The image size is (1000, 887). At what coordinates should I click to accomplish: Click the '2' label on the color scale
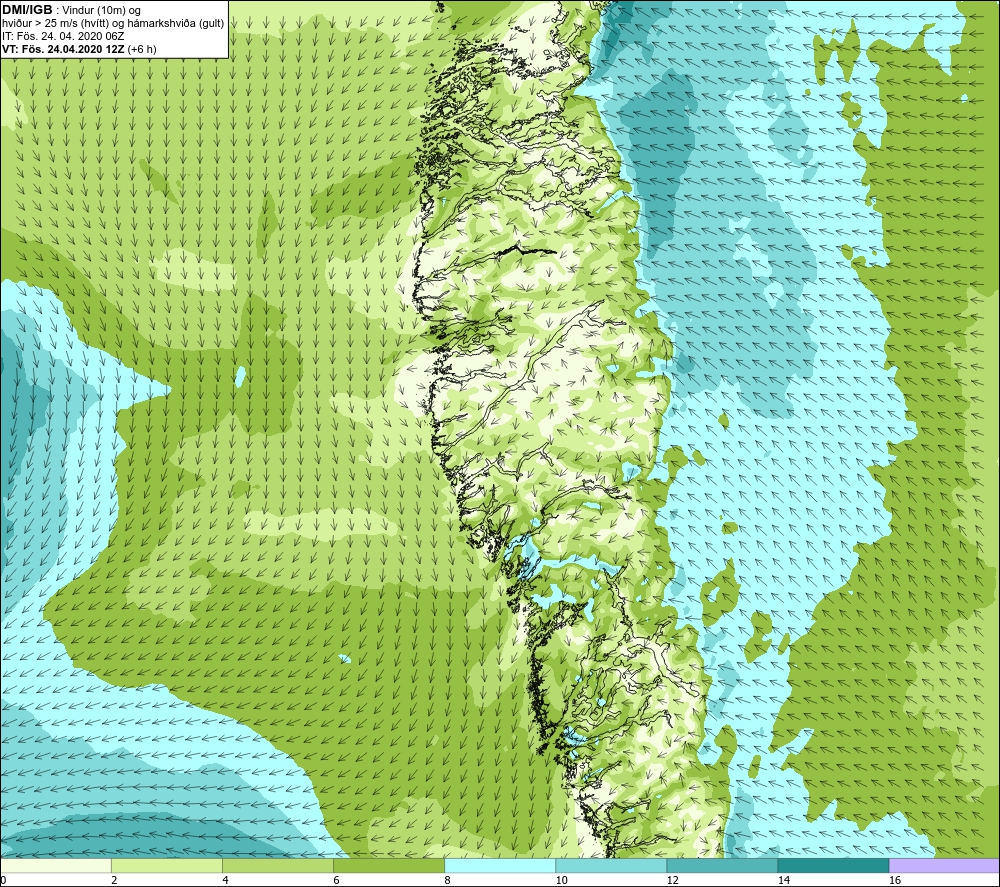[x=114, y=880]
